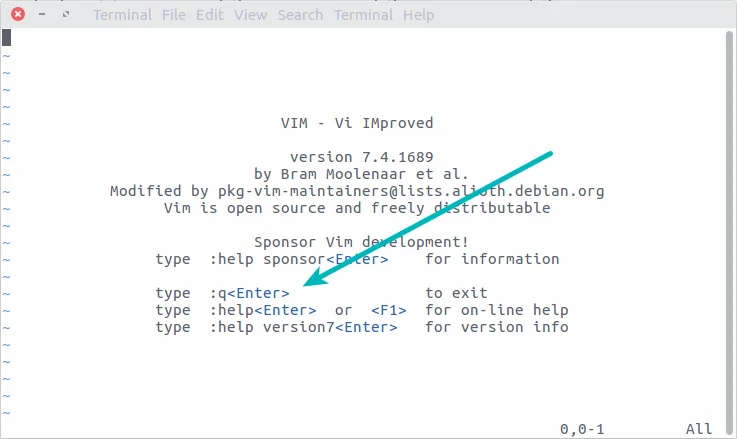Open the Help menu
737x439 pixels.
click(418, 15)
